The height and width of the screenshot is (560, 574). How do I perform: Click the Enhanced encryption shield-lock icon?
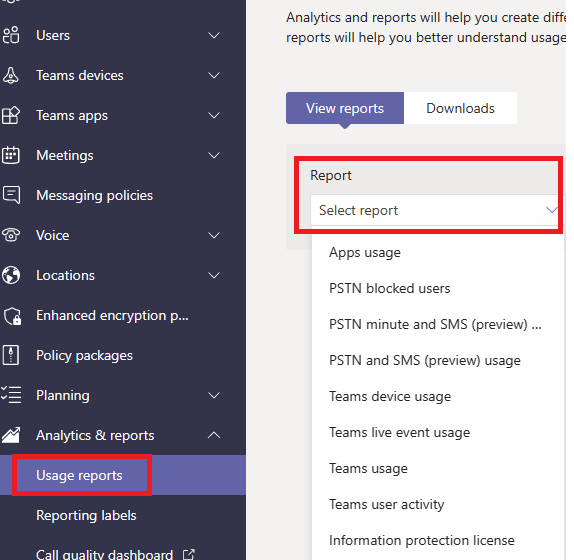(12, 316)
